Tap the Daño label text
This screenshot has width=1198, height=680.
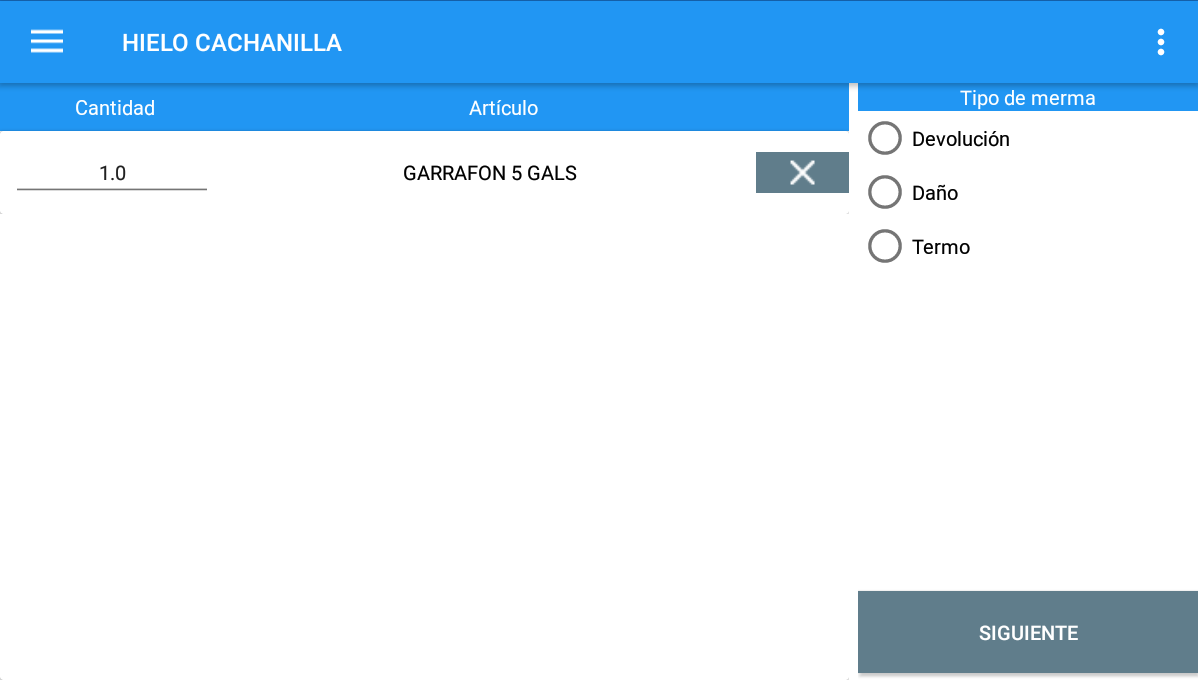(x=935, y=193)
